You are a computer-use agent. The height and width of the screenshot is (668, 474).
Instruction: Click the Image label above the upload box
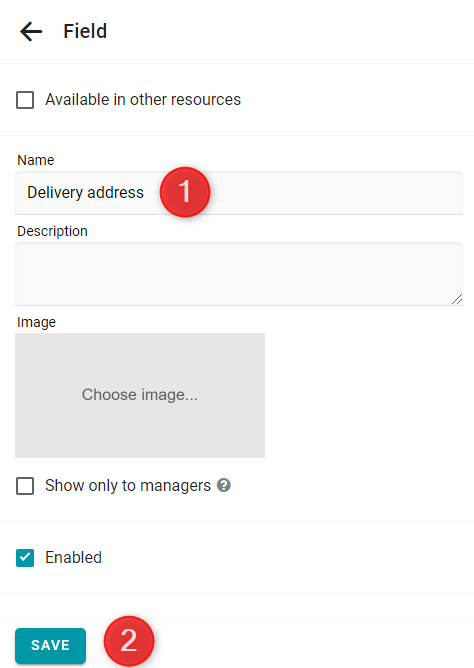(36, 322)
